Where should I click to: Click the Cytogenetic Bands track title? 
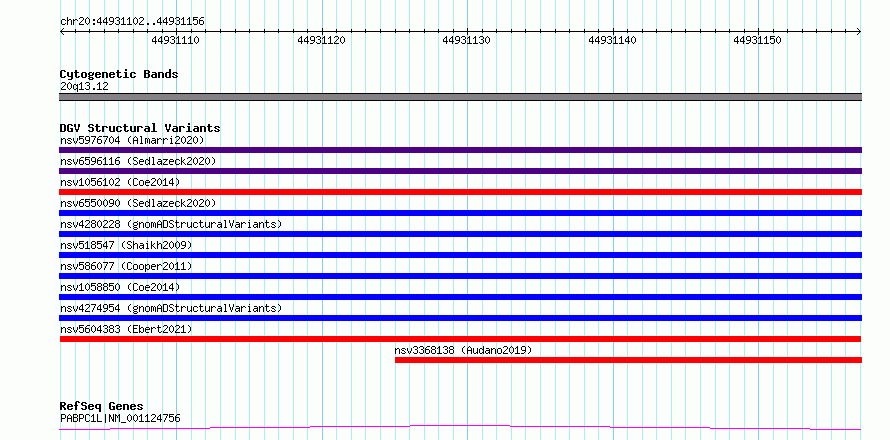[x=119, y=74]
